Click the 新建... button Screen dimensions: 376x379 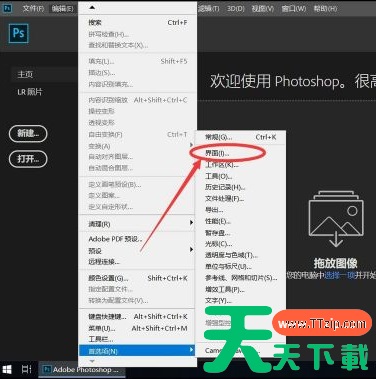point(28,134)
